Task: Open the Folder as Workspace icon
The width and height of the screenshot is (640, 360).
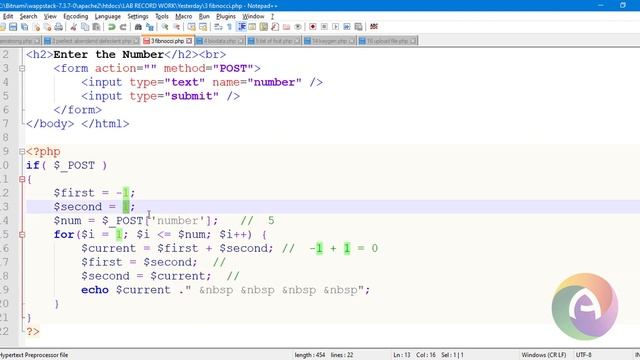Action: coord(287,27)
